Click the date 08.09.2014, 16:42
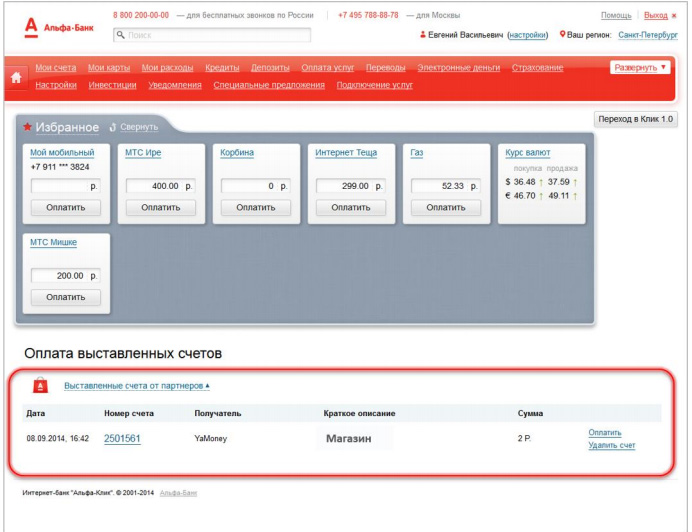This screenshot has width=692, height=532. [58, 438]
